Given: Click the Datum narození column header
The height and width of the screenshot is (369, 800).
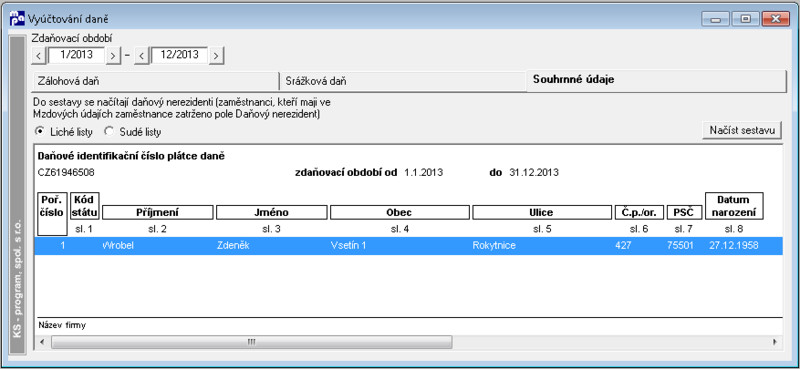Looking at the screenshot, I should click(734, 206).
